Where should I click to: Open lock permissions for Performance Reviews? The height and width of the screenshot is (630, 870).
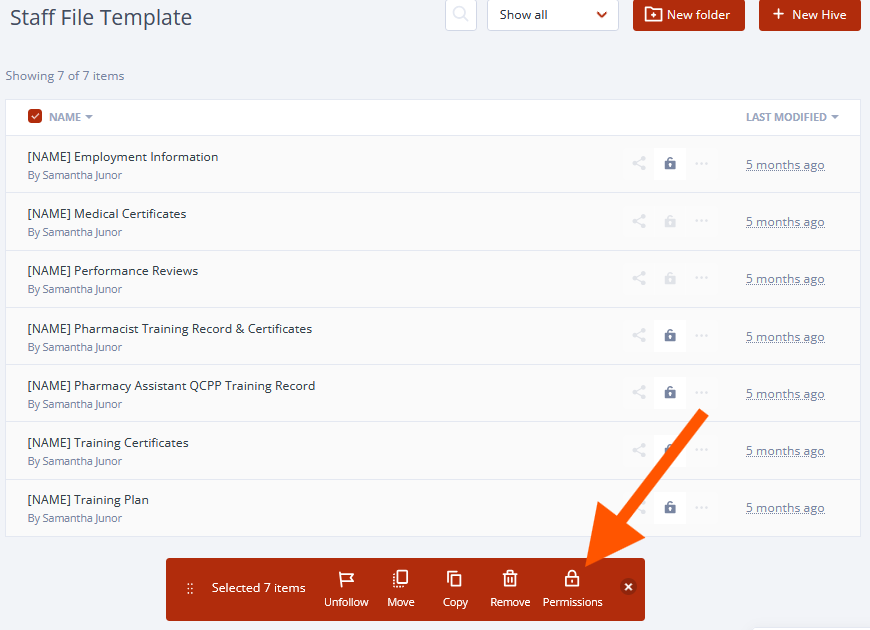click(670, 278)
